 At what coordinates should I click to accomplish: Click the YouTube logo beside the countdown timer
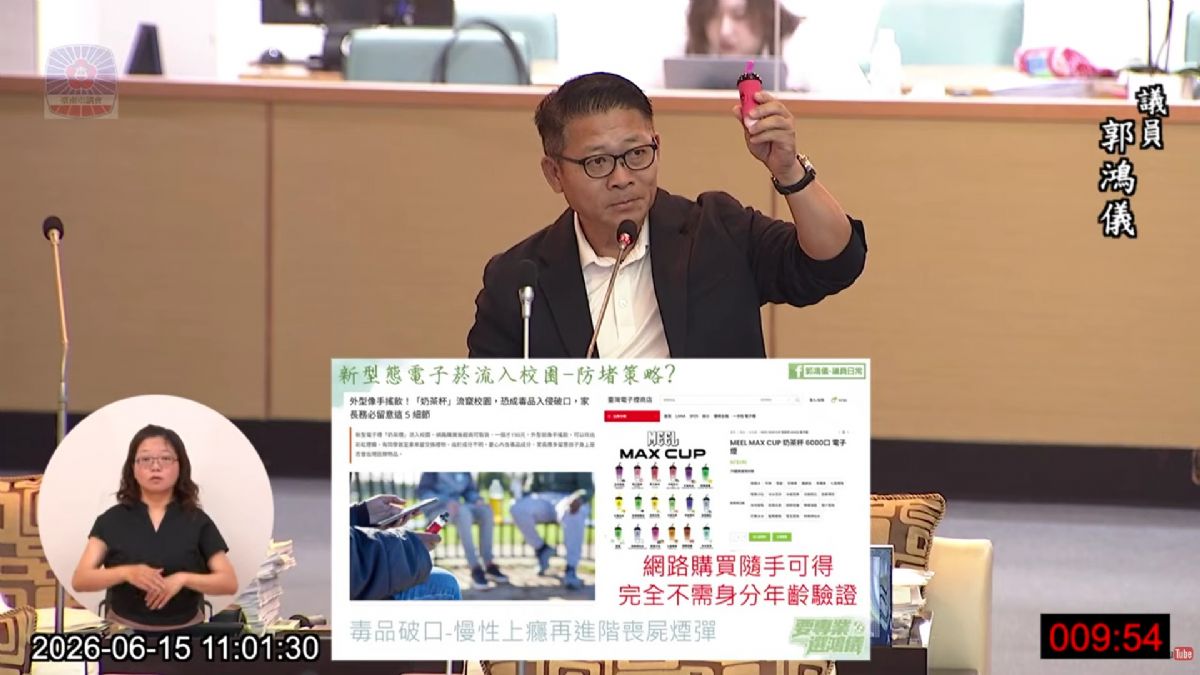tap(1182, 653)
